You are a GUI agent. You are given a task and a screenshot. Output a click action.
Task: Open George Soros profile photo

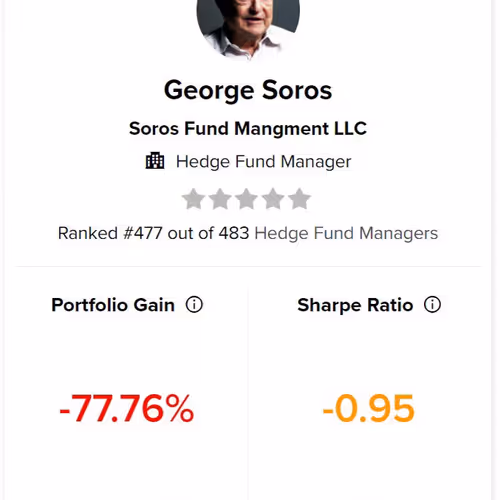[x=248, y=25]
